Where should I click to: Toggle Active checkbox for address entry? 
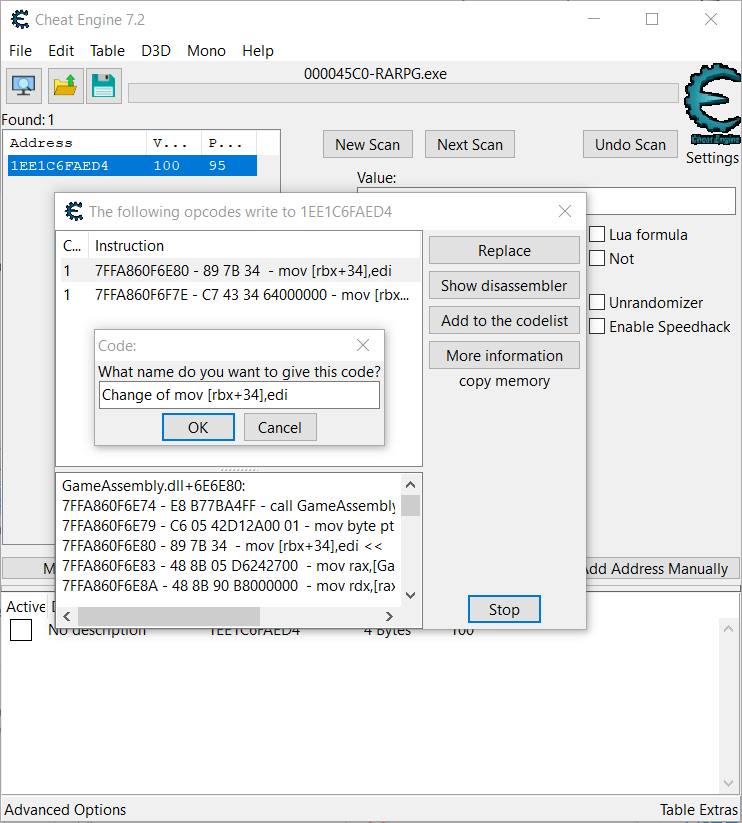click(21, 630)
